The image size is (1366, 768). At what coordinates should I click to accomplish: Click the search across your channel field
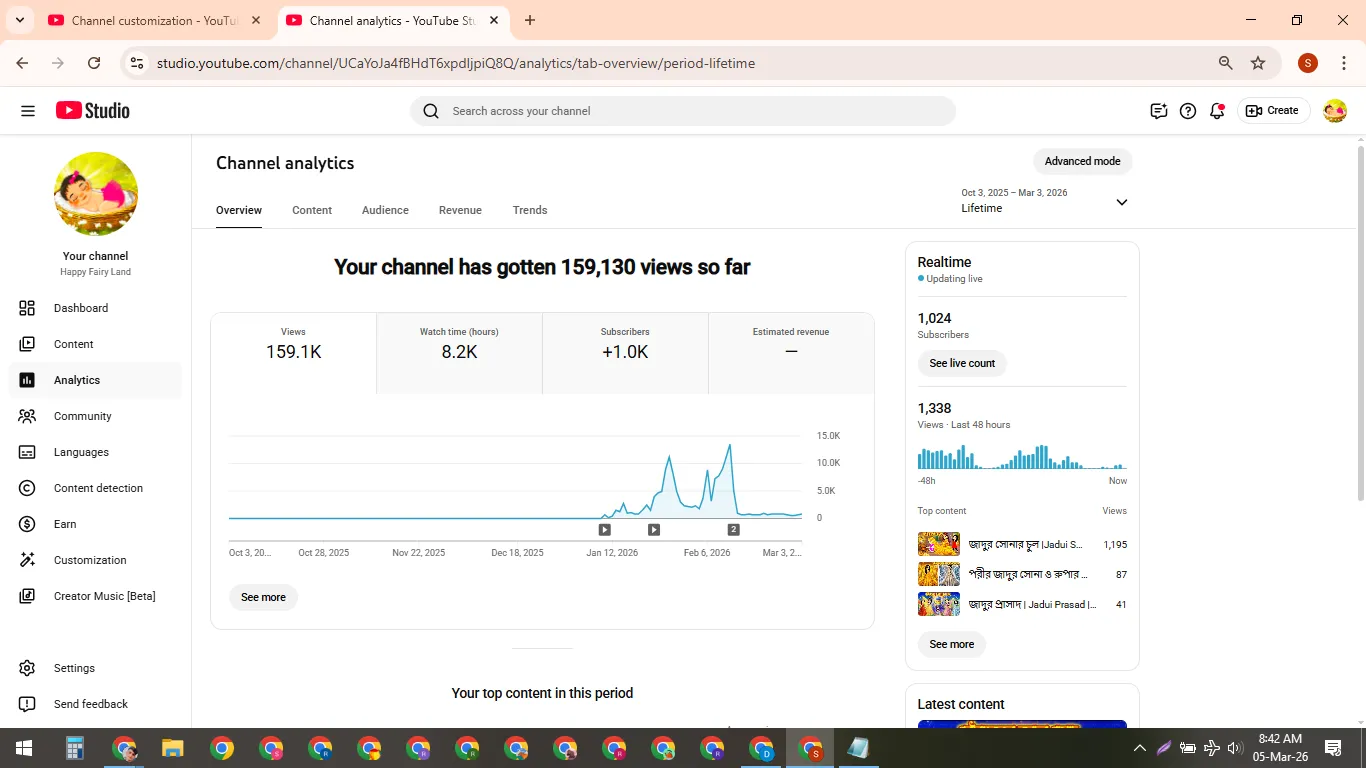point(683,111)
